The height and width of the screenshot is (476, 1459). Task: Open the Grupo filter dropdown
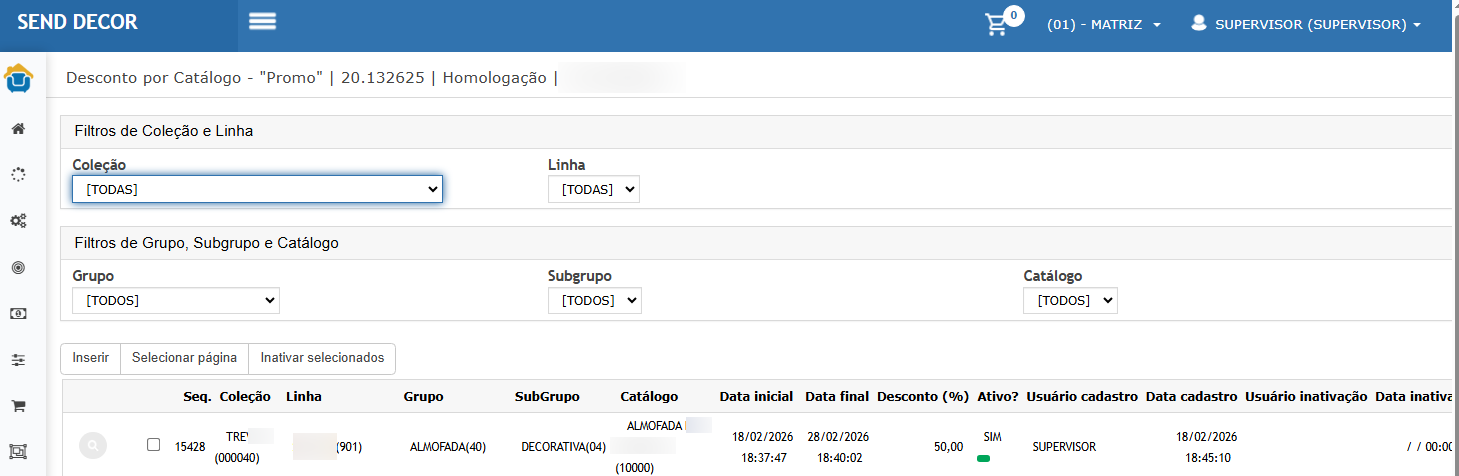[176, 300]
